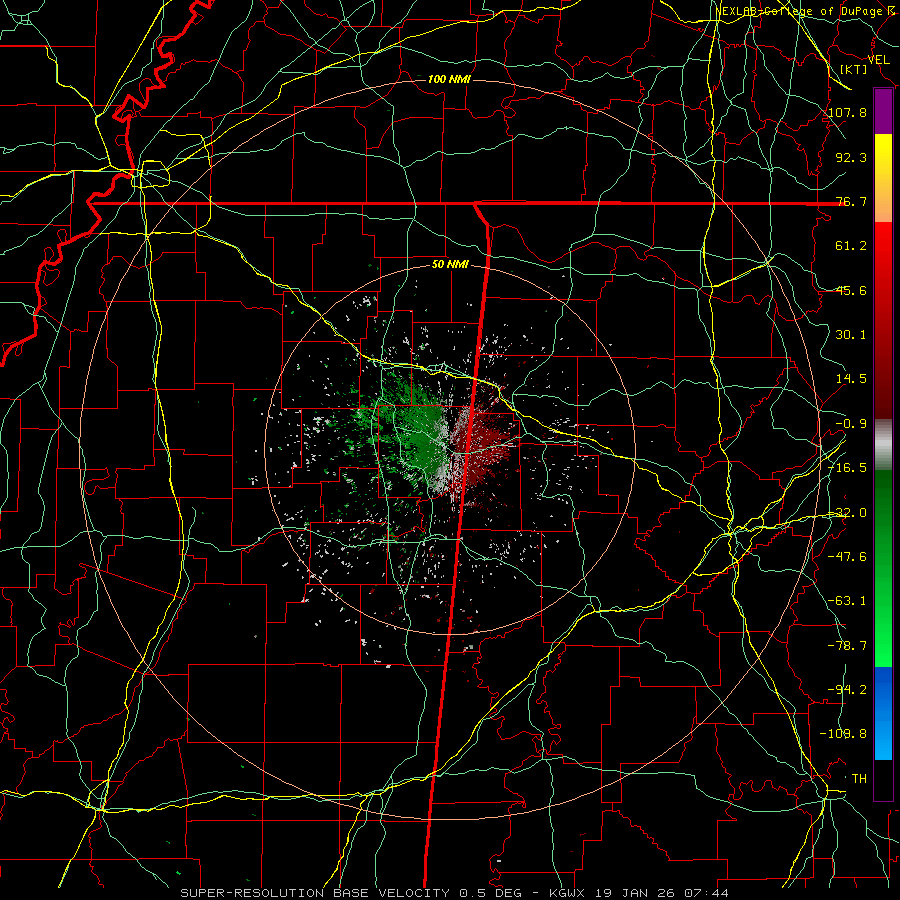Click the '0.5 DEG' elevation text in caption
The width and height of the screenshot is (900, 900).
tap(491, 893)
